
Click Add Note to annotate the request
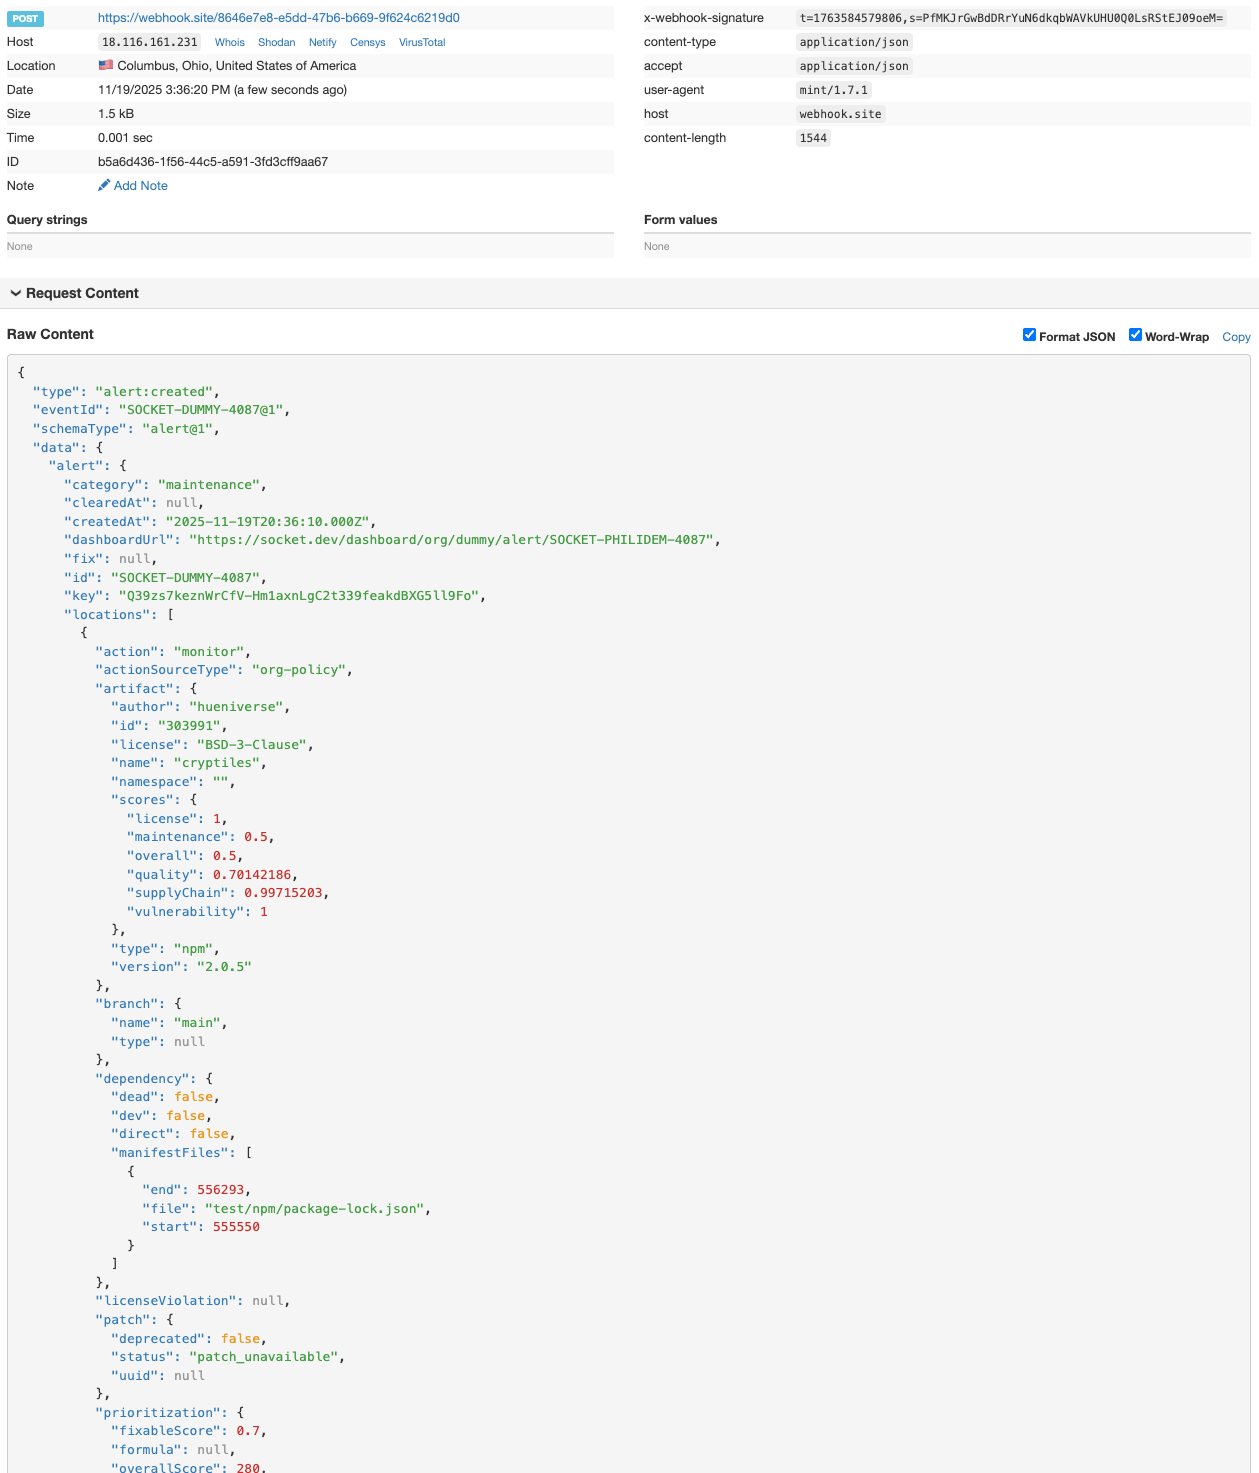(x=140, y=186)
